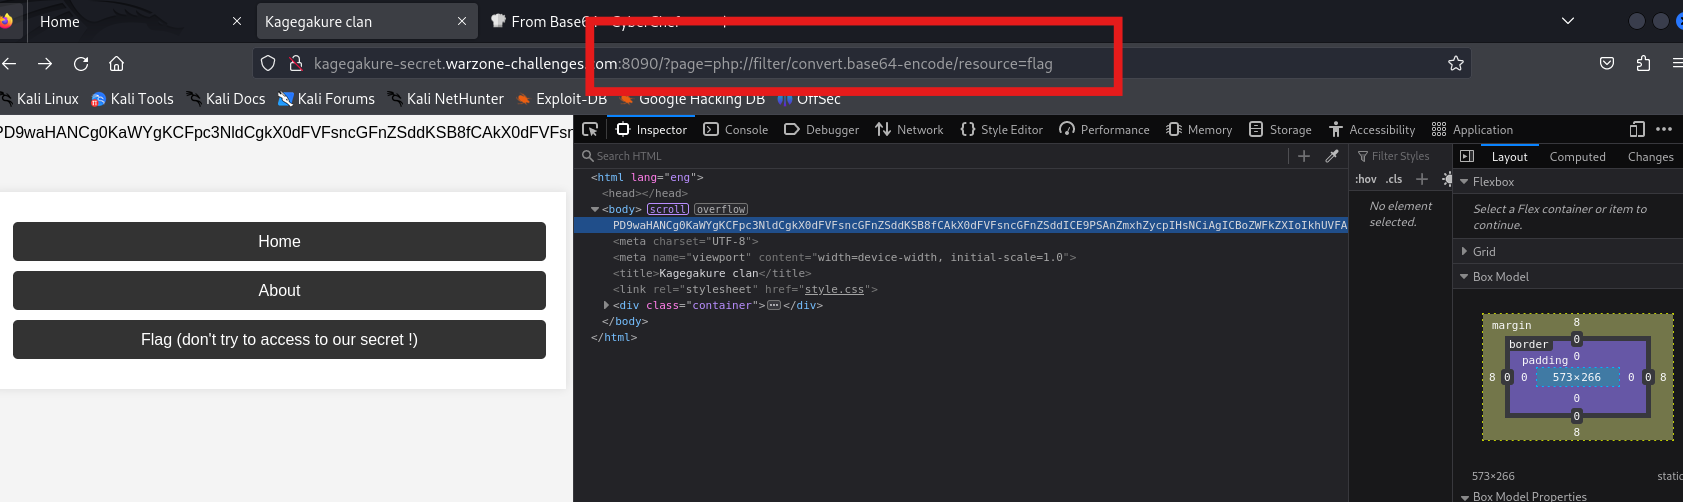
Task: Open the Application panel
Action: 1472,129
